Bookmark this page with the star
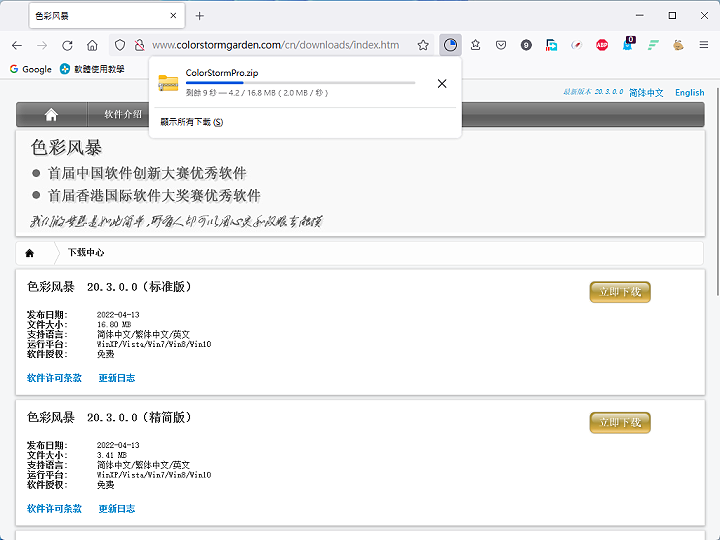720x540 pixels. pyautogui.click(x=423, y=45)
